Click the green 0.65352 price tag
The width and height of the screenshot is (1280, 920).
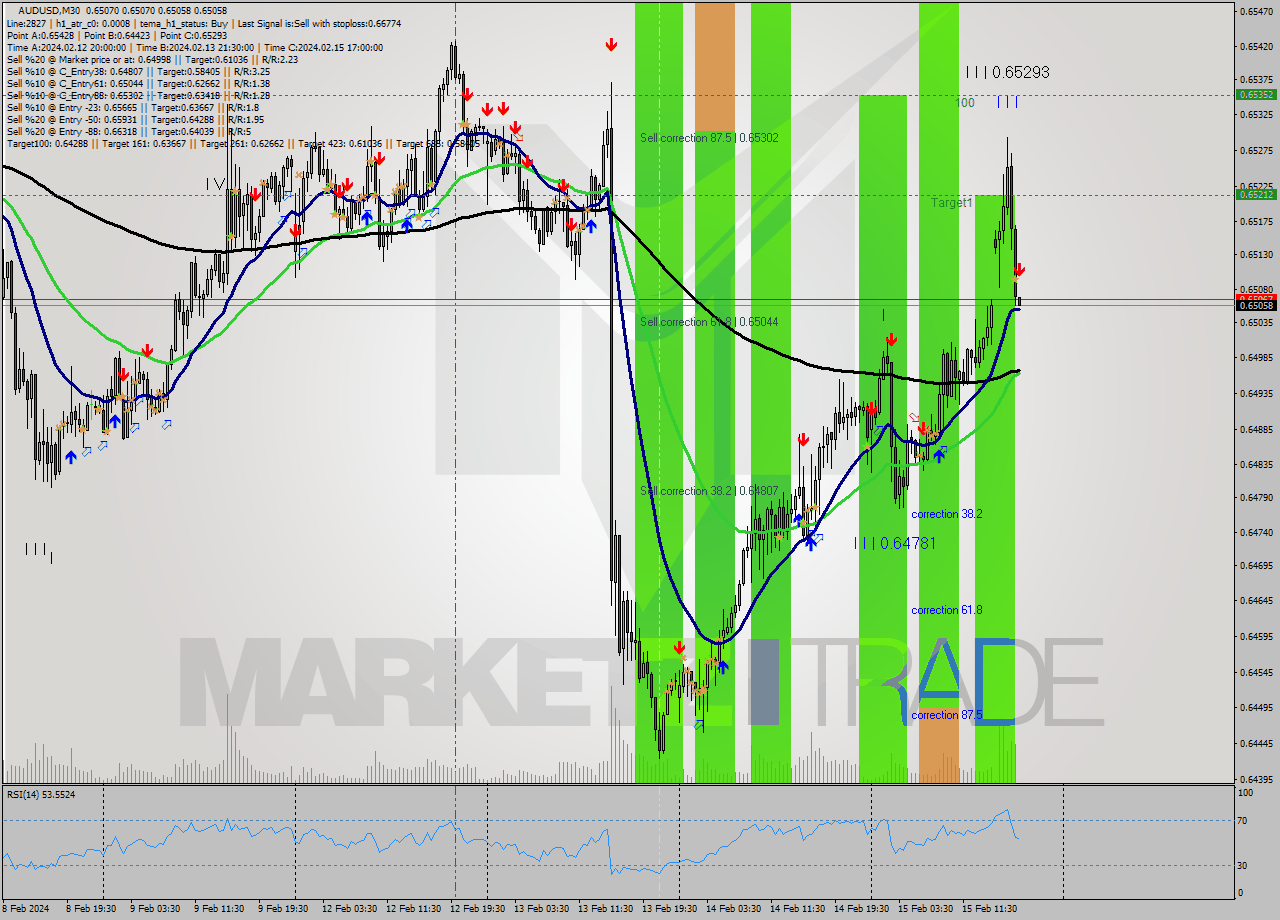click(x=1255, y=95)
